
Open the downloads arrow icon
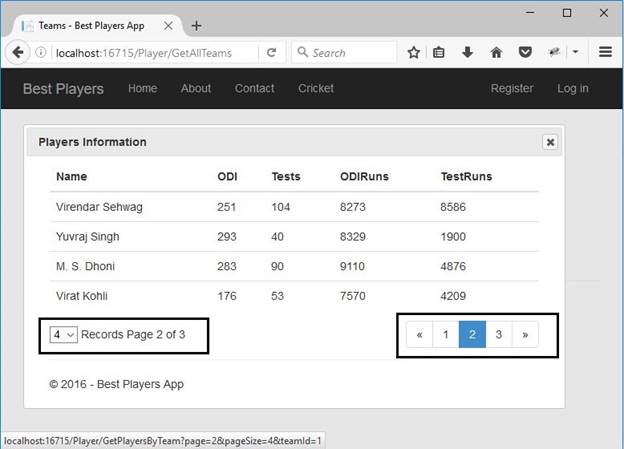click(467, 52)
